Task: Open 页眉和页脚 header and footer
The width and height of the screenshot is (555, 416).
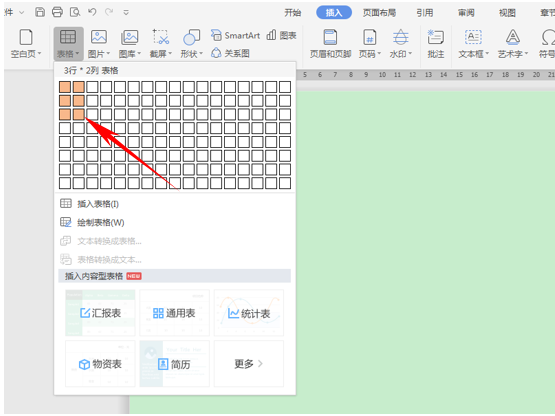Action: click(330, 44)
